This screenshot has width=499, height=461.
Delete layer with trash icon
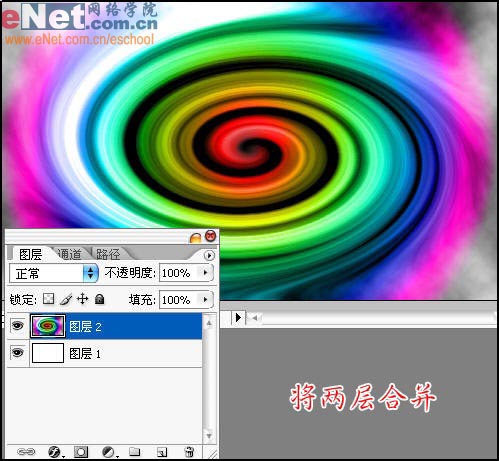tap(189, 452)
